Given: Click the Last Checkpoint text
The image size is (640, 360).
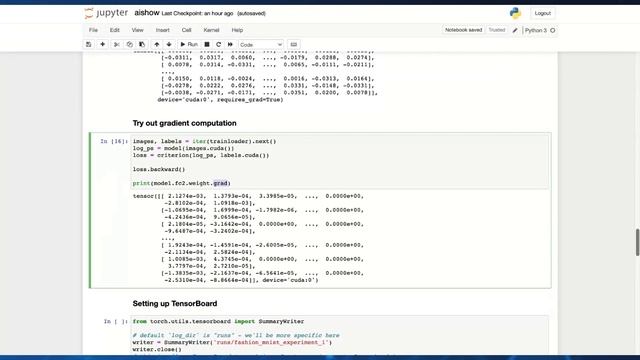Looking at the screenshot, I should [x=197, y=13].
